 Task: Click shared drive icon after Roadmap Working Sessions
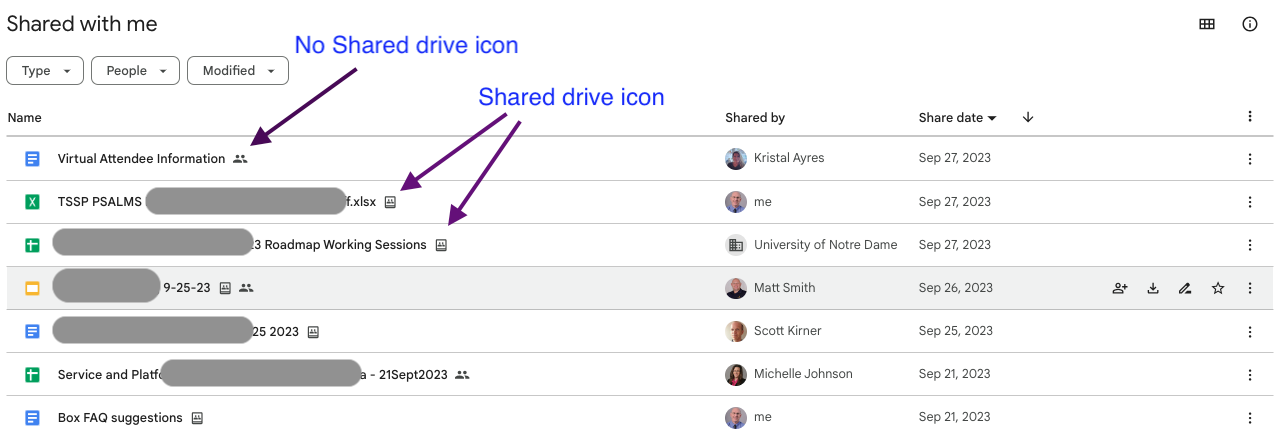(x=441, y=245)
